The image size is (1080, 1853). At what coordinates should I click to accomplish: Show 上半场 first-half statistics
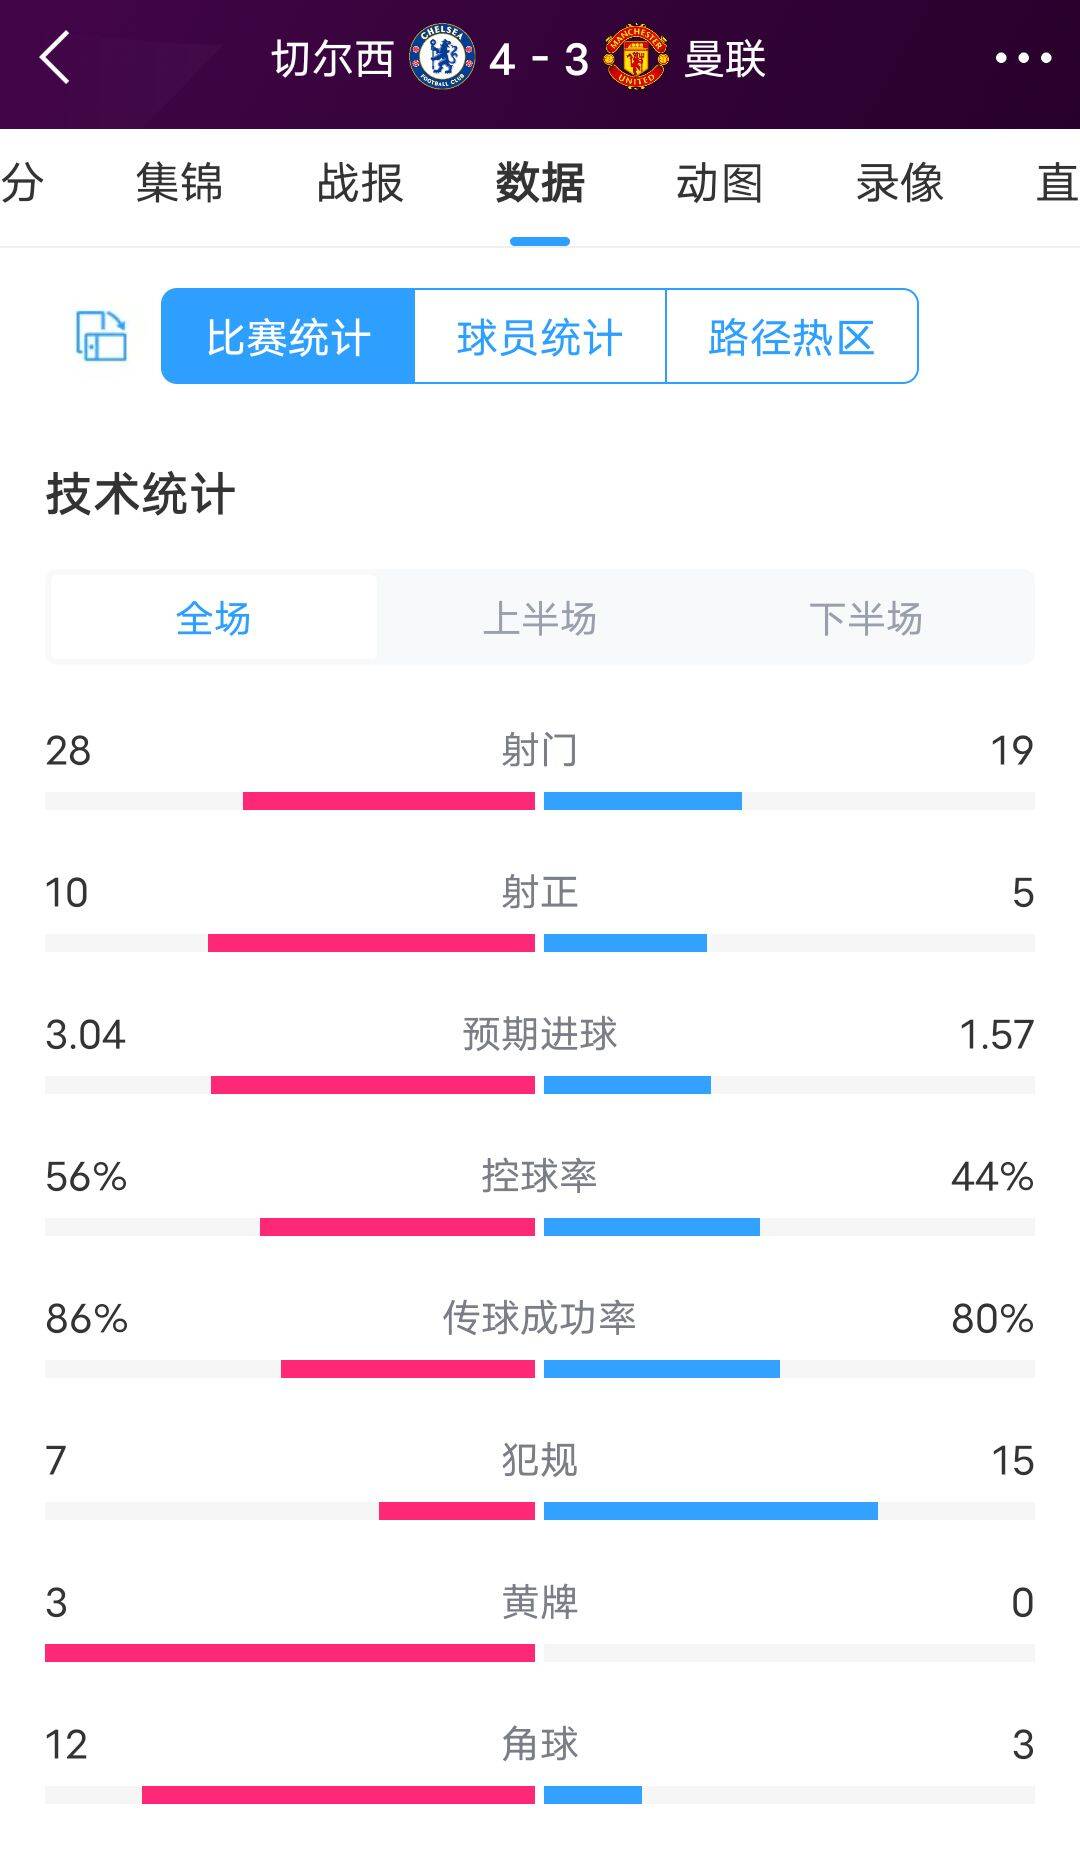540,619
